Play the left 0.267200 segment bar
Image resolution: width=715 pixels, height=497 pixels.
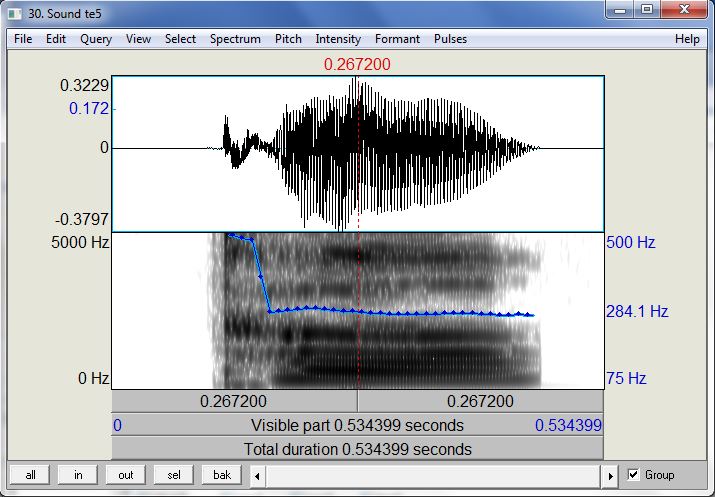pyautogui.click(x=234, y=402)
